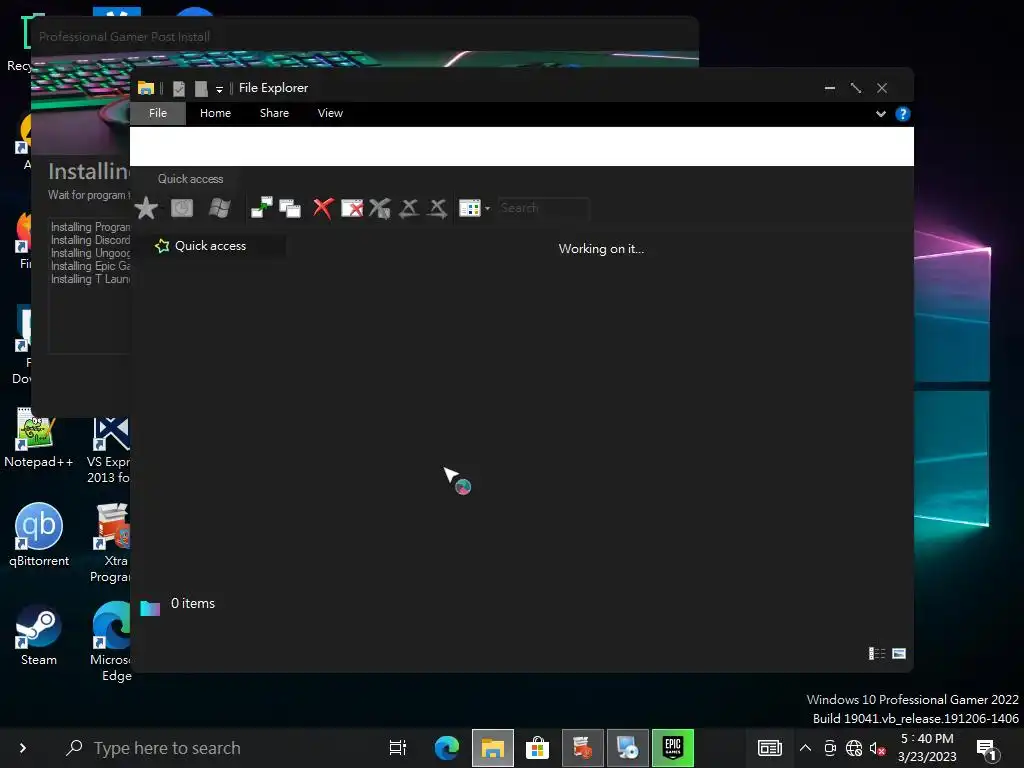Open qBittorrent desktop shortcut

(39, 535)
